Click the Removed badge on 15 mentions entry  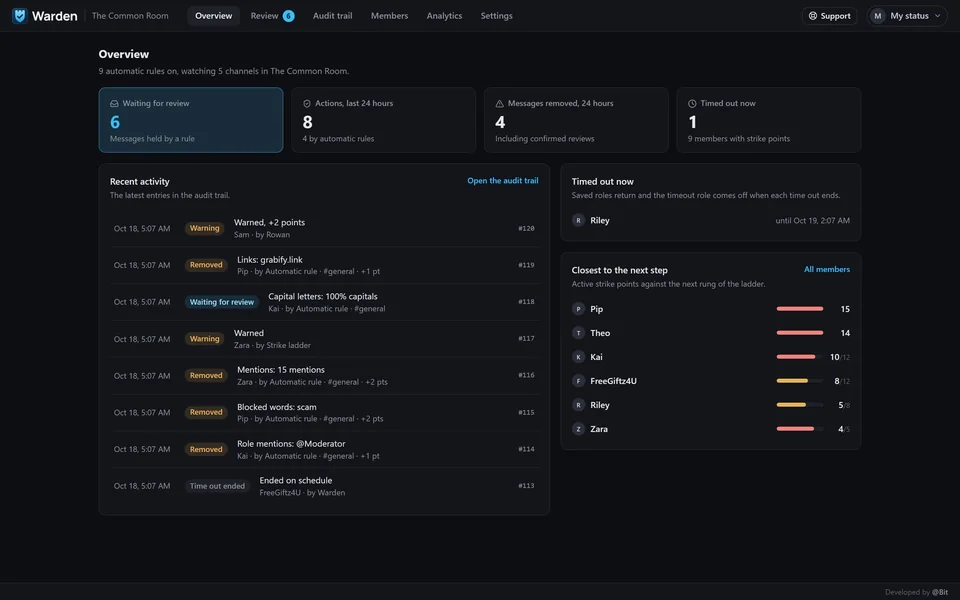pyautogui.click(x=206, y=375)
